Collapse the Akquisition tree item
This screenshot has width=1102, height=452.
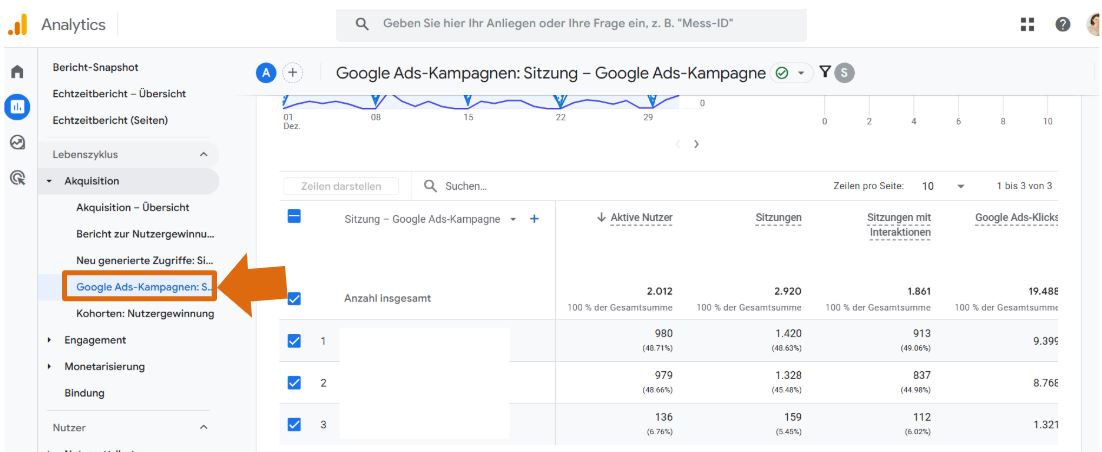click(x=50, y=181)
